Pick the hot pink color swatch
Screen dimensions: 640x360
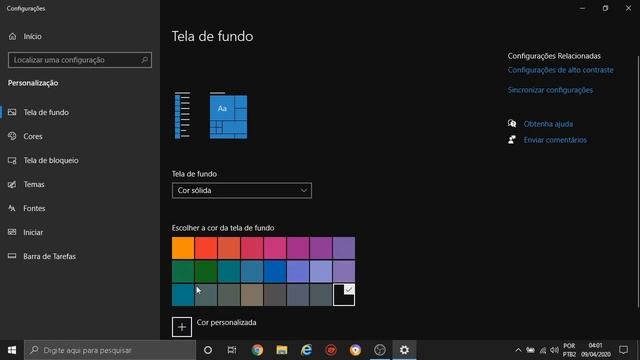point(275,248)
